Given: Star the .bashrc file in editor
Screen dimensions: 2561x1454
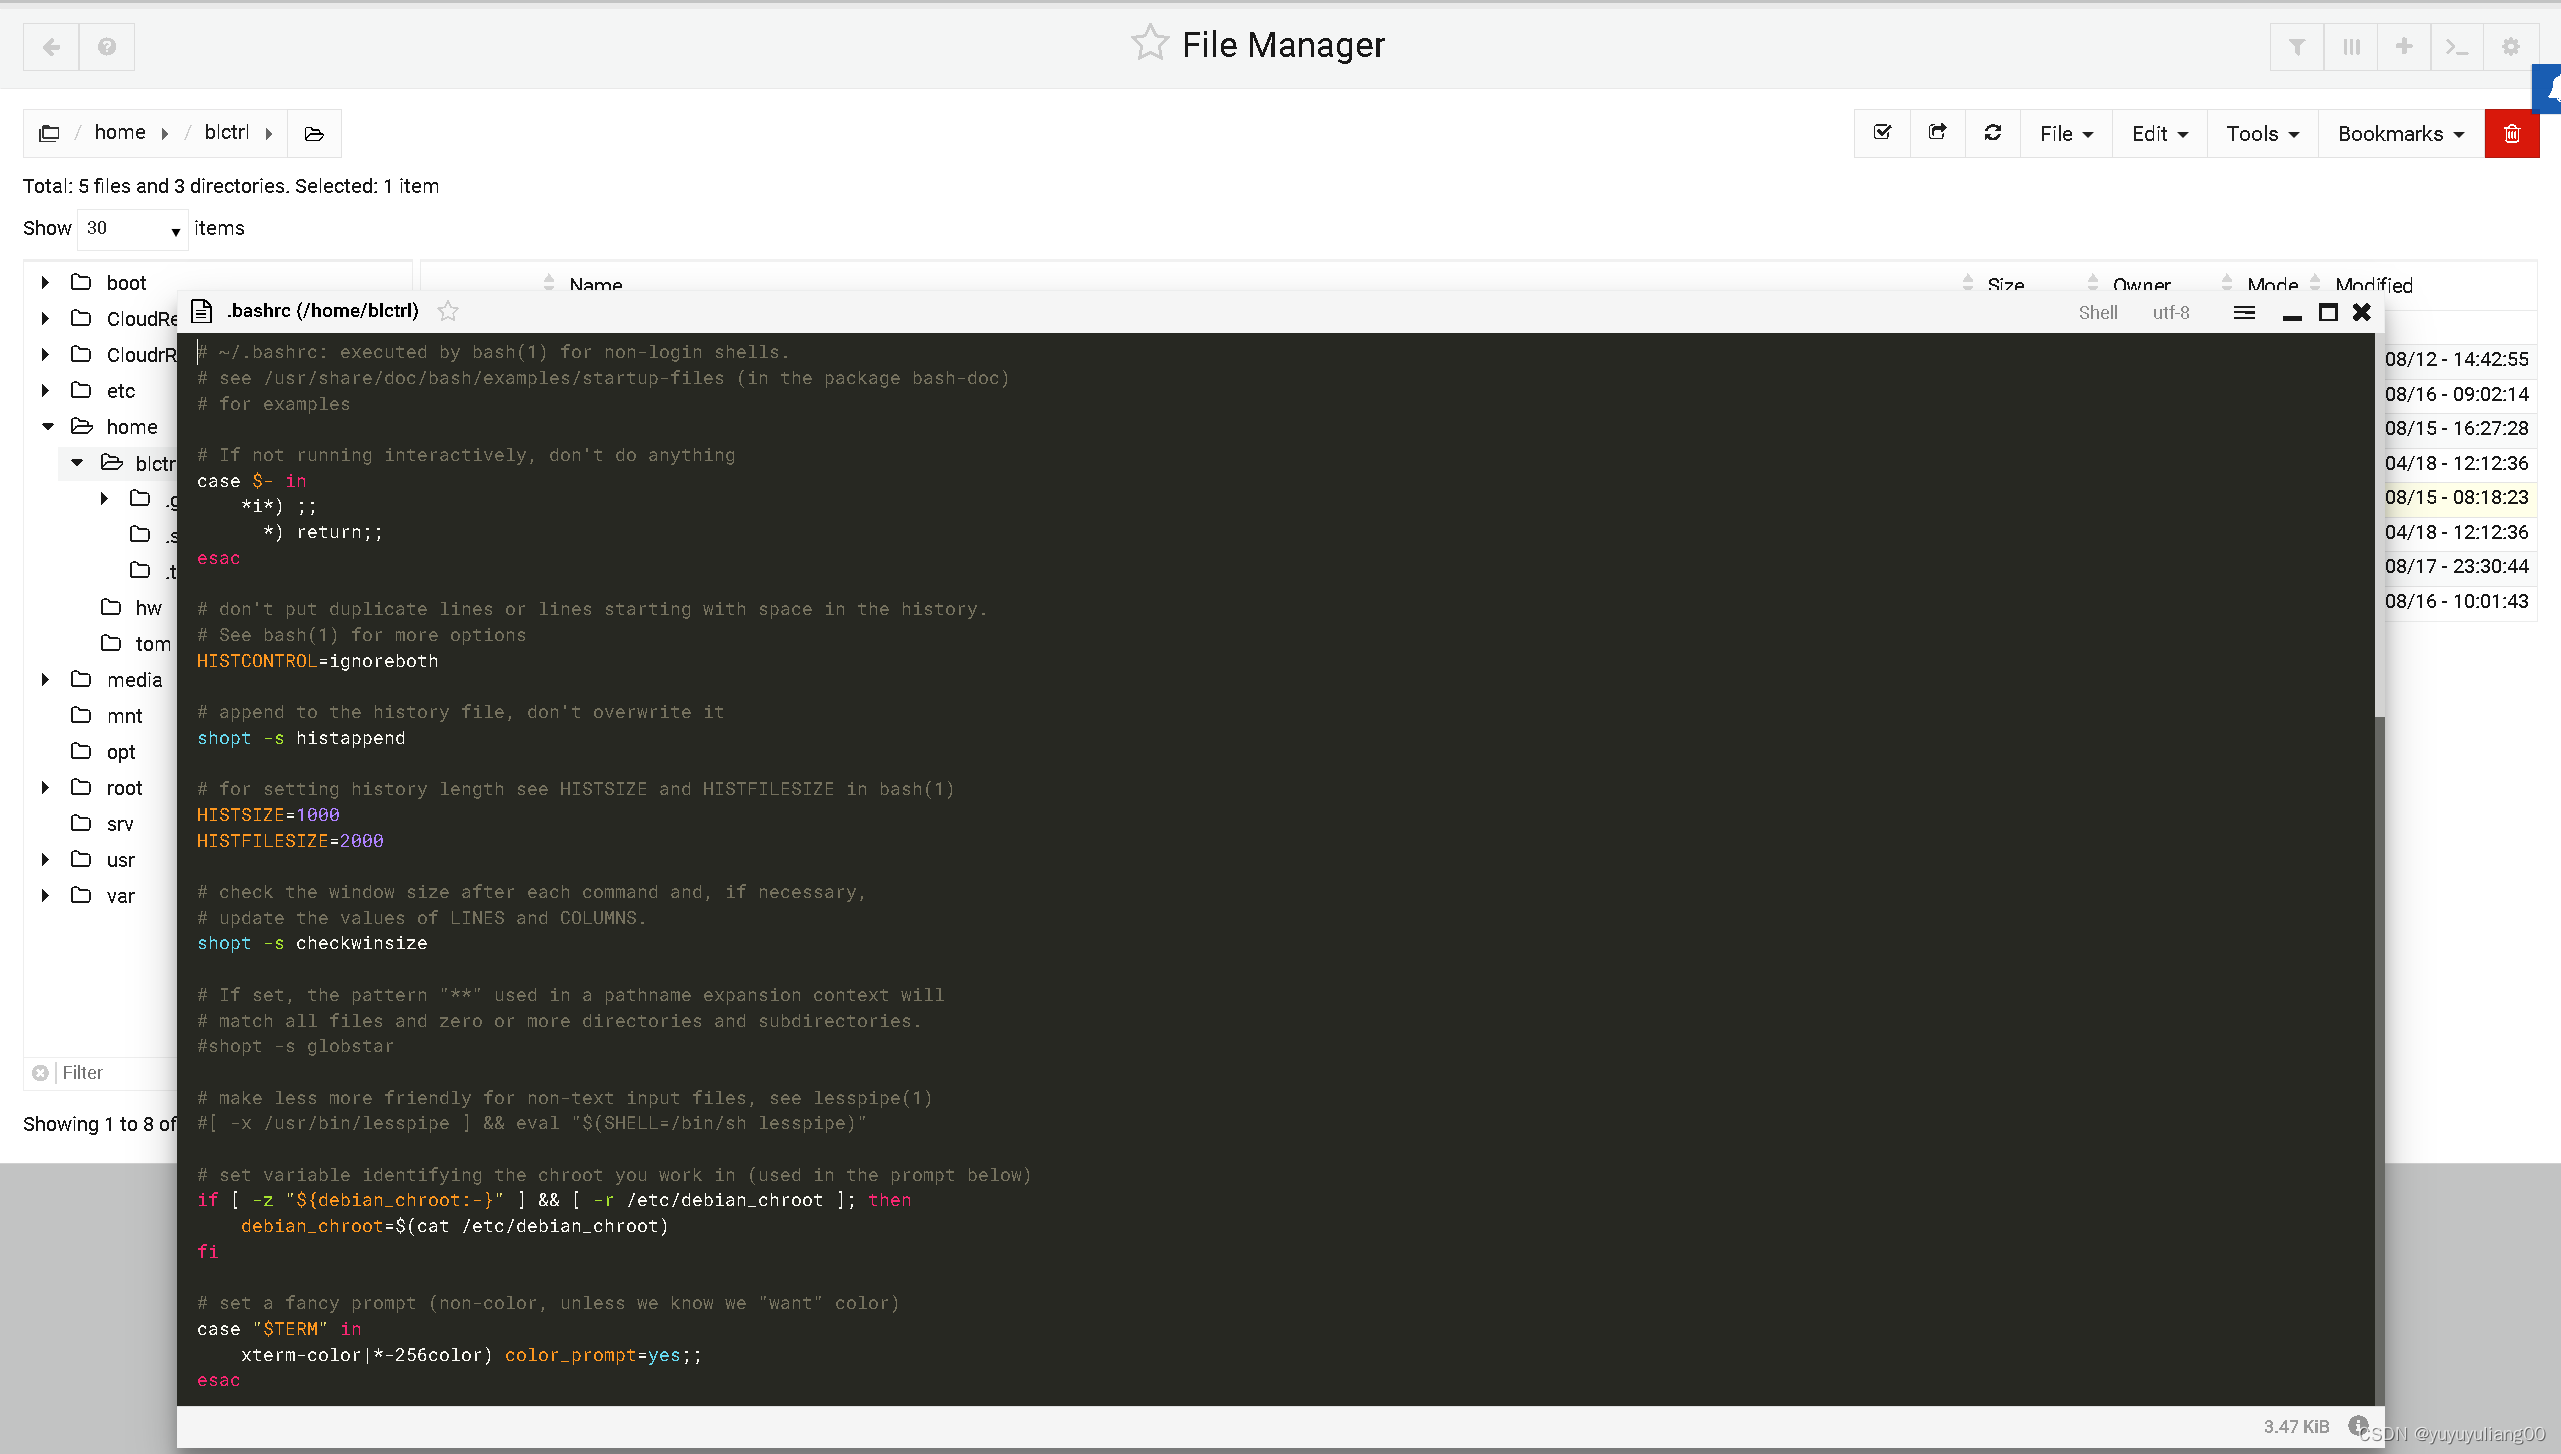Looking at the screenshot, I should point(448,312).
